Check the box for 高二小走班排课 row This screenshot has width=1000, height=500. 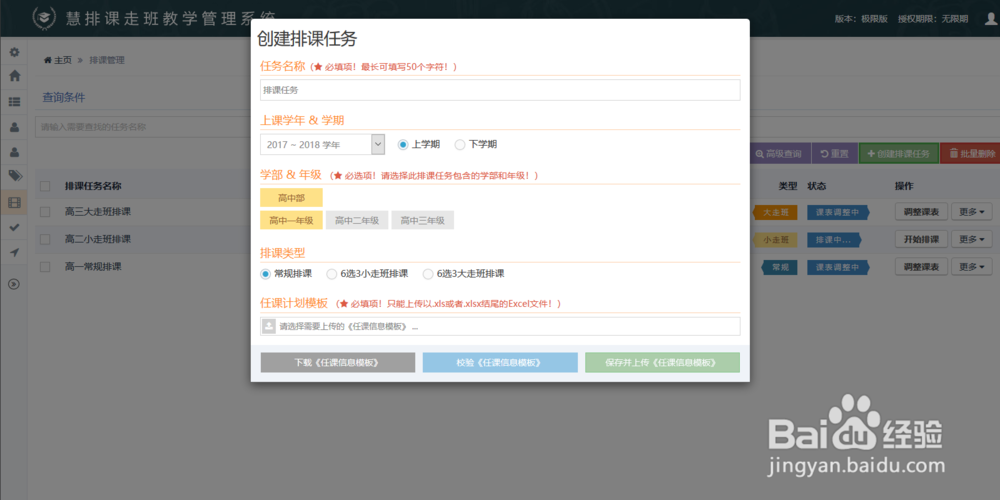point(45,239)
